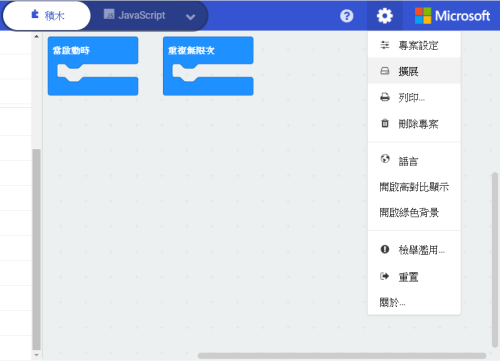
Task: Click the puzzle piece icon in 積木 tab
Action: click(35, 14)
